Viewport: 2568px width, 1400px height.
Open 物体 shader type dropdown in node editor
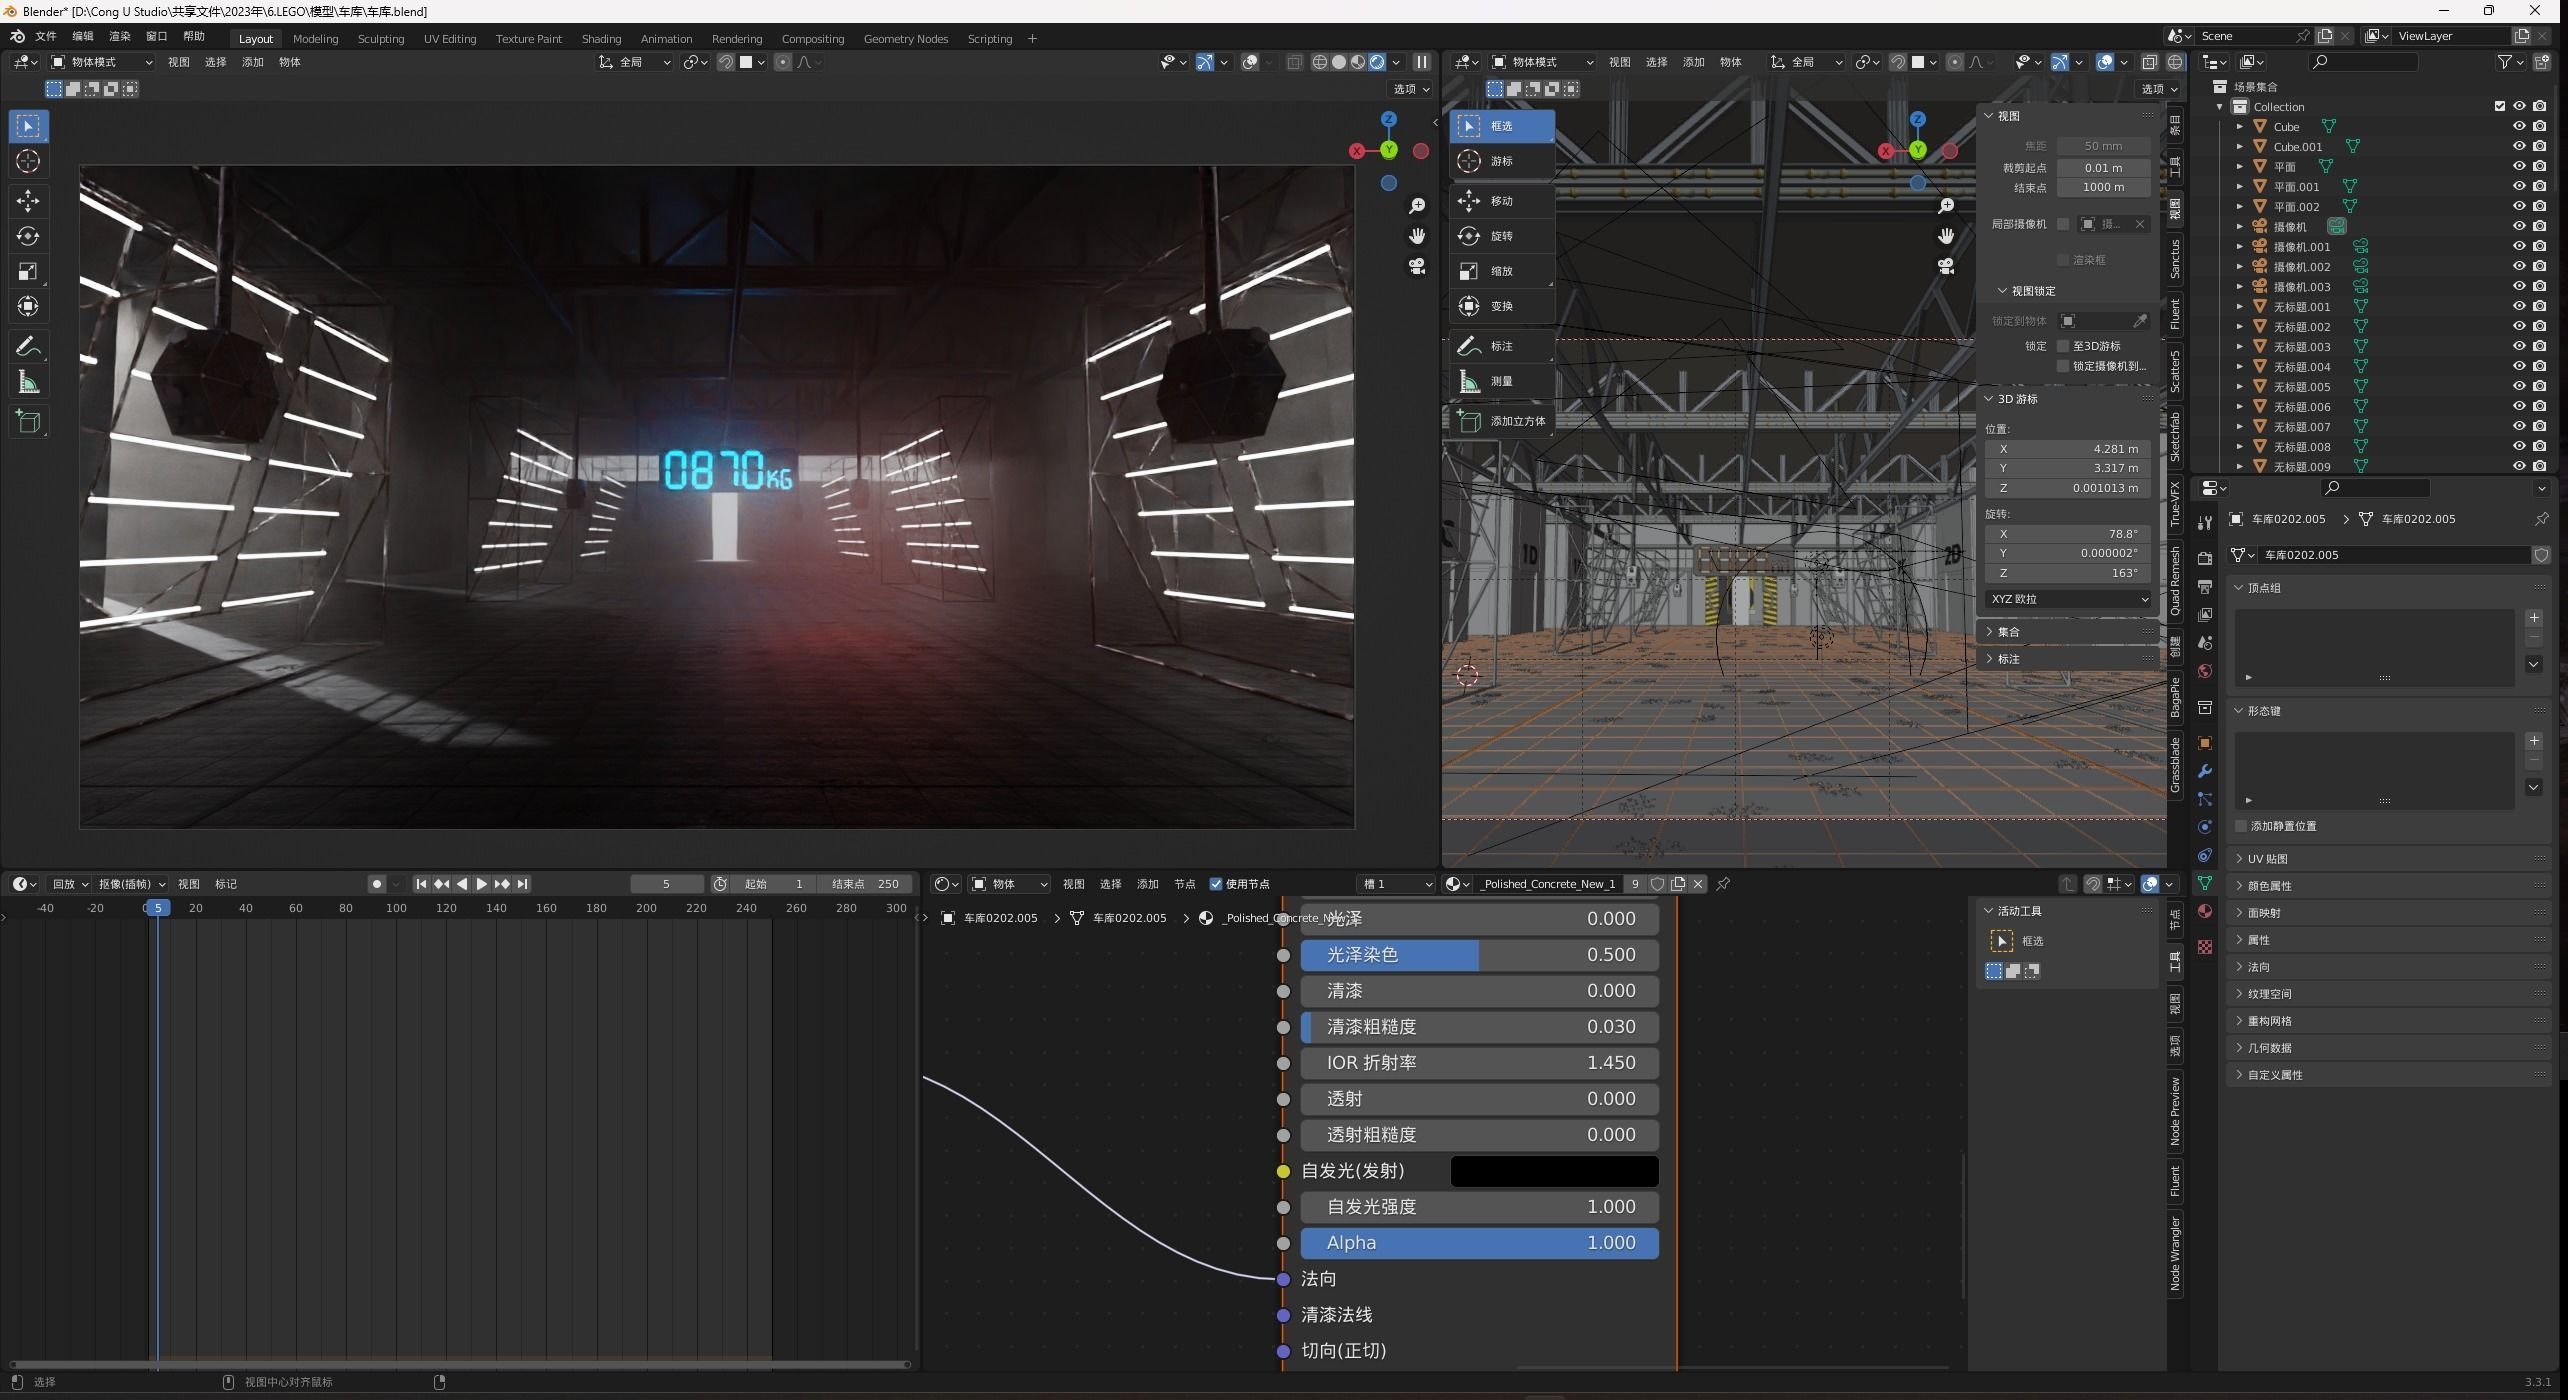[x=1008, y=884]
